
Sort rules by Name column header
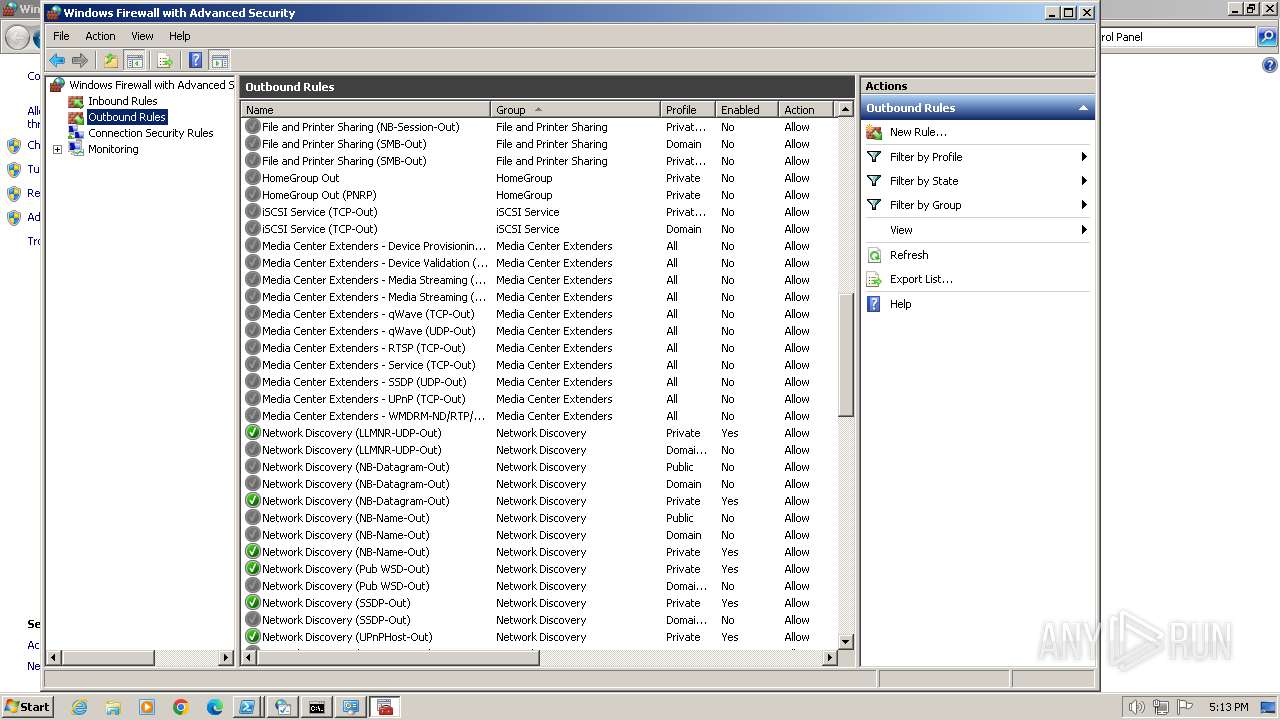pyautogui.click(x=366, y=110)
